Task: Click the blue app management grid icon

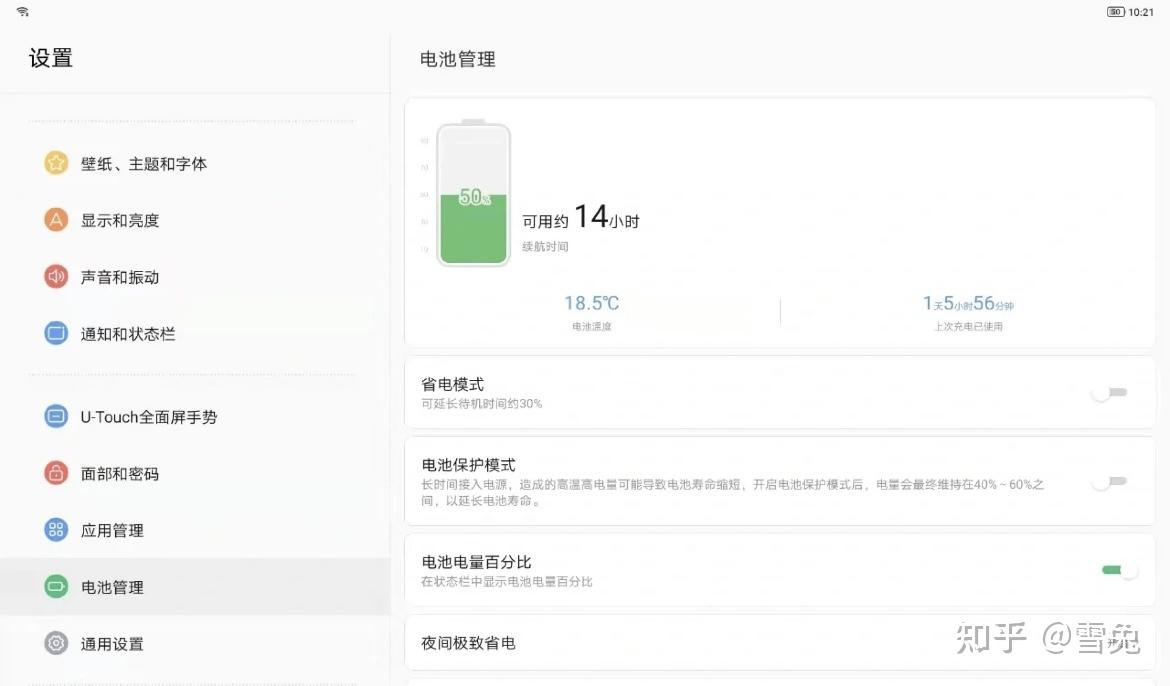Action: [x=56, y=530]
